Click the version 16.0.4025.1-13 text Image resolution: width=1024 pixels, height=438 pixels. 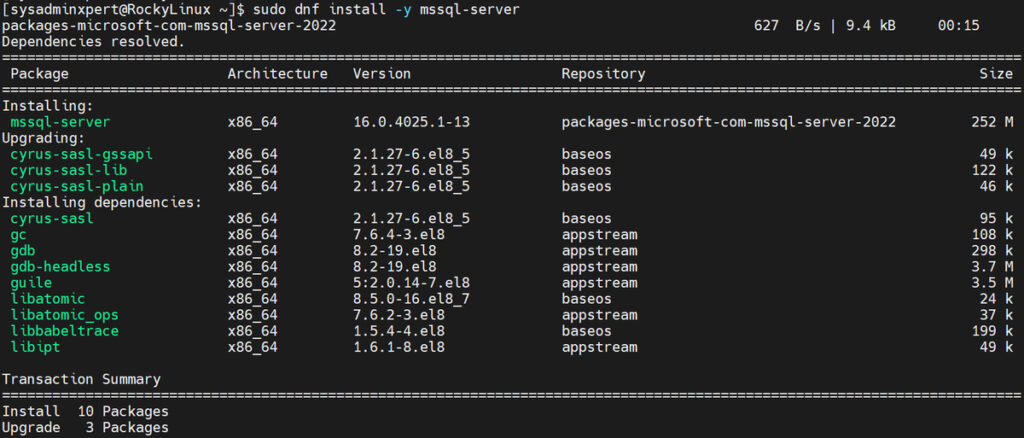tap(411, 122)
